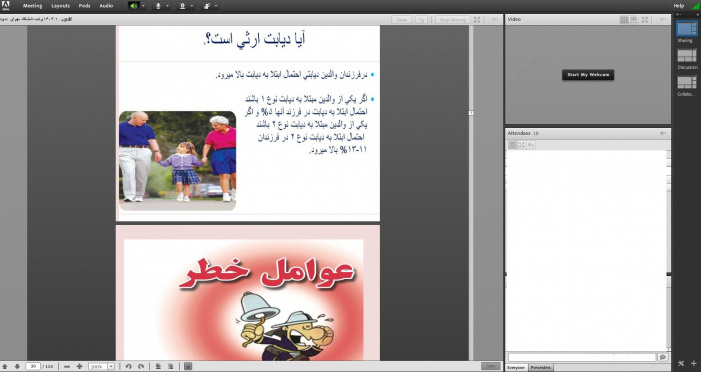Toggle the webcam icon in the top bar

pyautogui.click(x=182, y=6)
